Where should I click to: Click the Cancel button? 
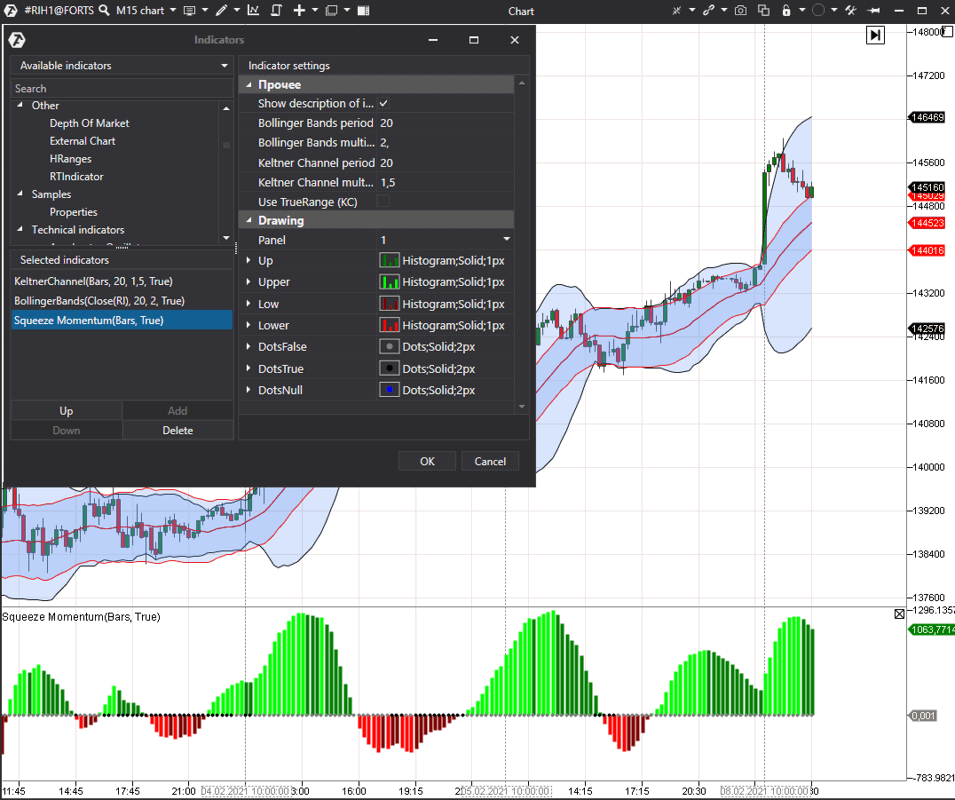point(490,461)
